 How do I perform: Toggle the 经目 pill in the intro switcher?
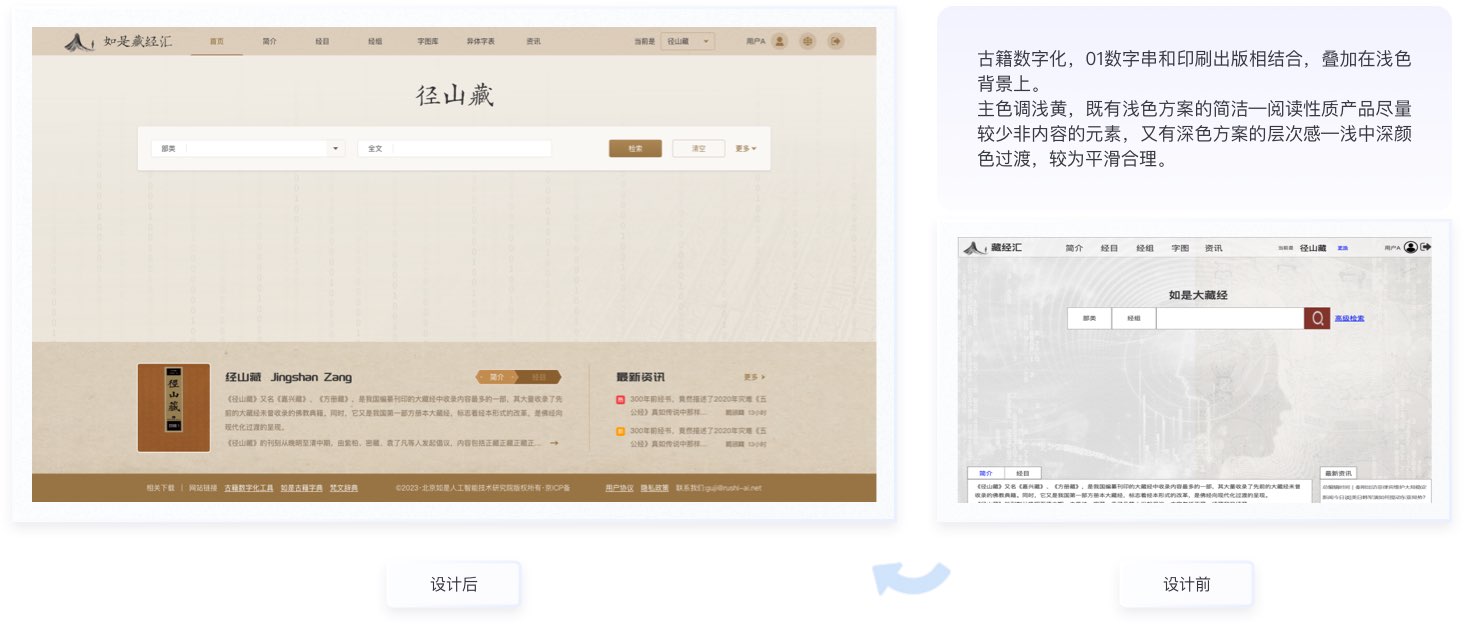539,377
